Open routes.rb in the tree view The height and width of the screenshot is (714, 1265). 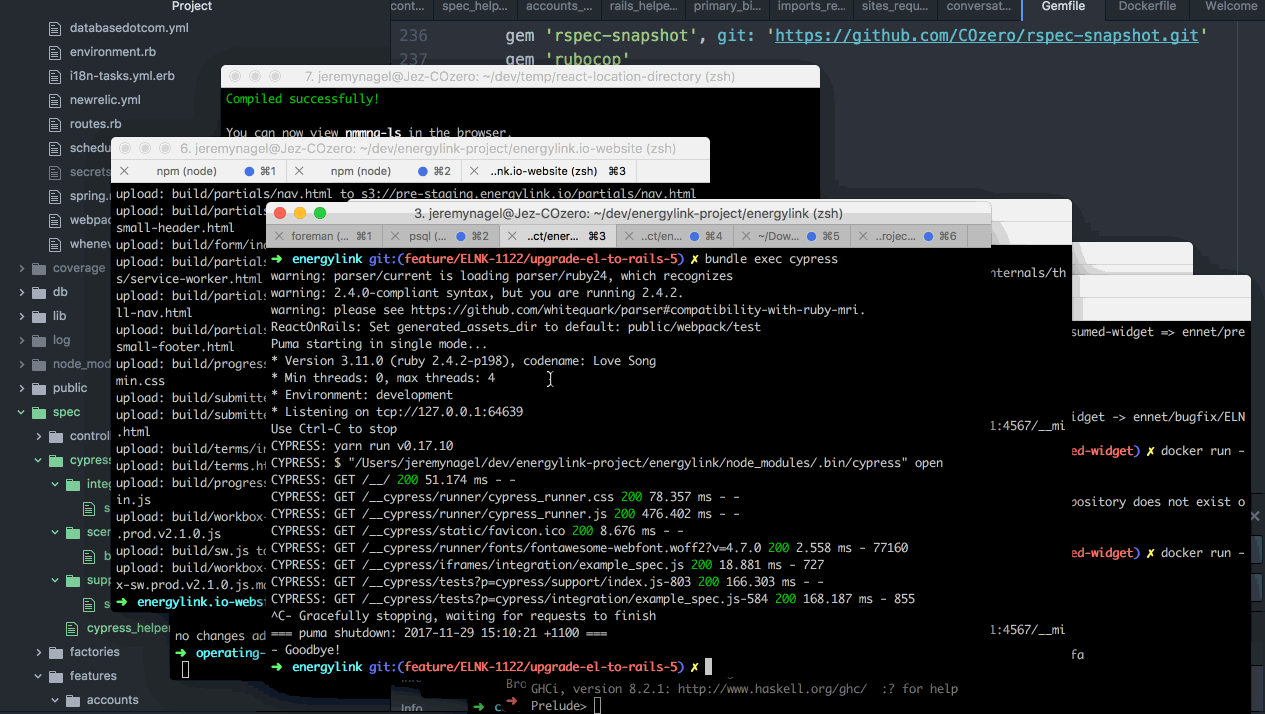tap(95, 124)
